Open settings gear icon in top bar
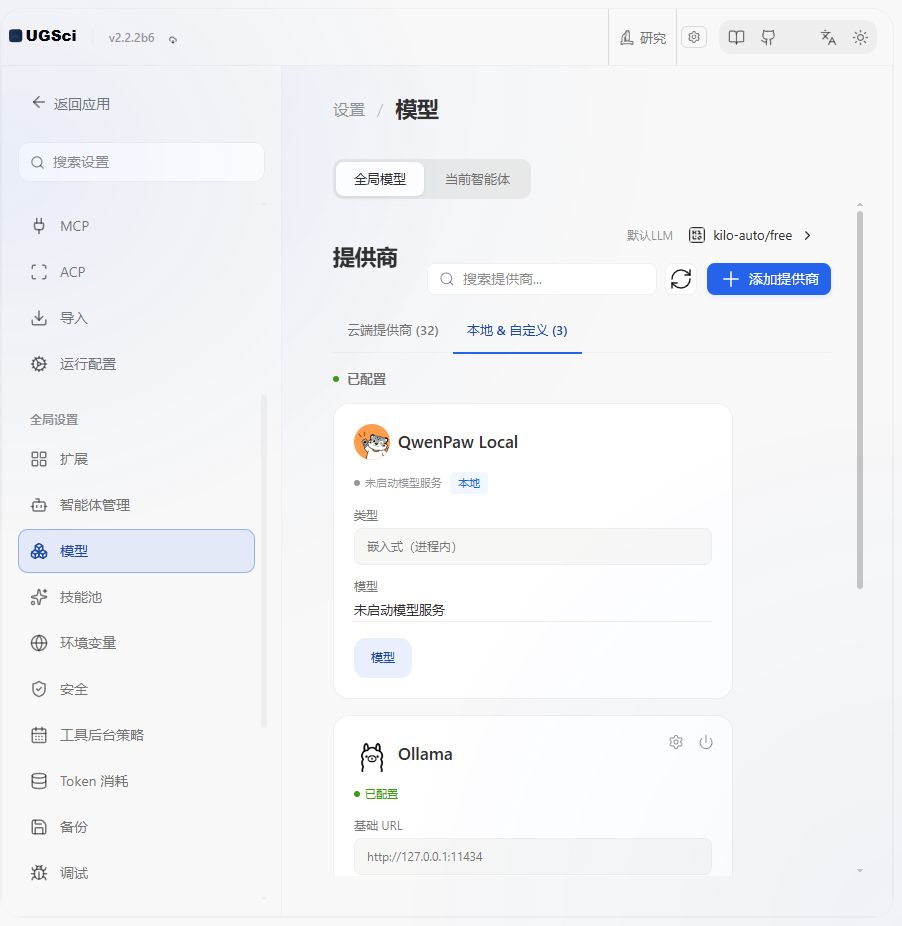The height and width of the screenshot is (926, 902). [694, 37]
